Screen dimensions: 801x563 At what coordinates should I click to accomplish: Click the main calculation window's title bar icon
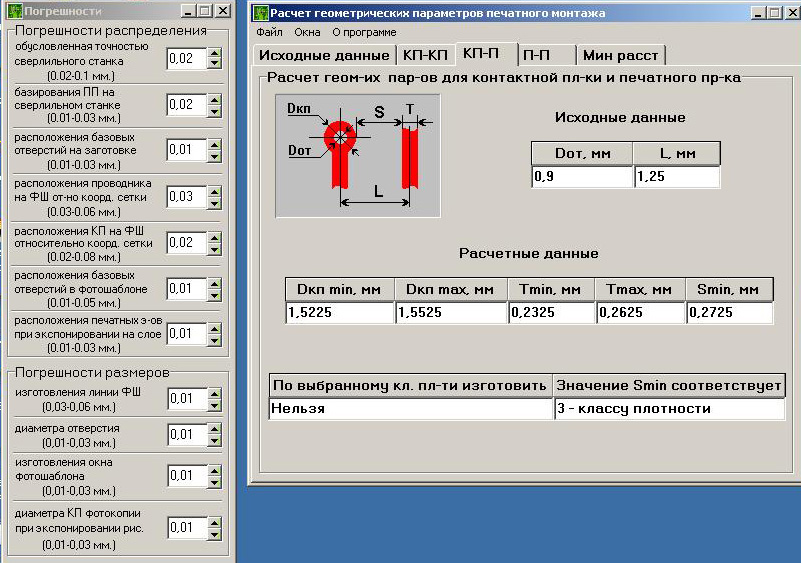261,13
